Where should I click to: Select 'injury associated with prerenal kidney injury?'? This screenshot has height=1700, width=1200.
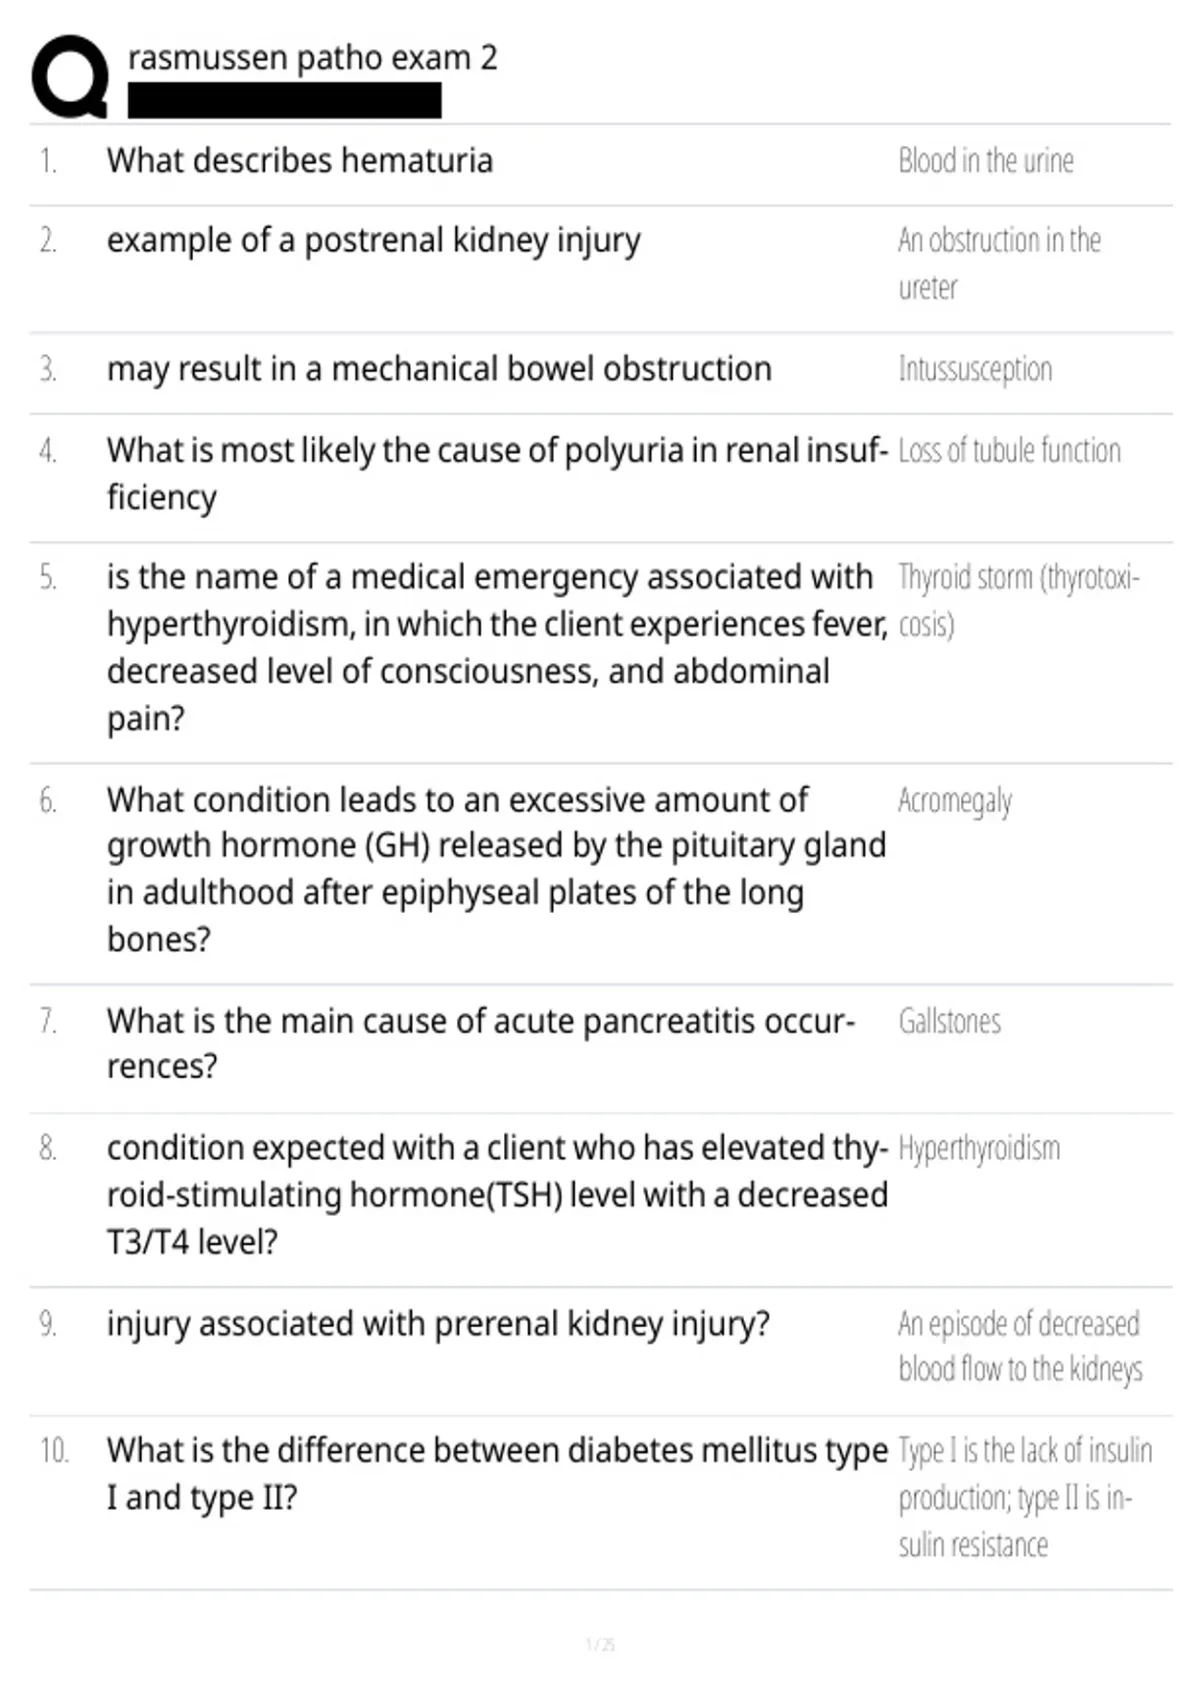(438, 1324)
